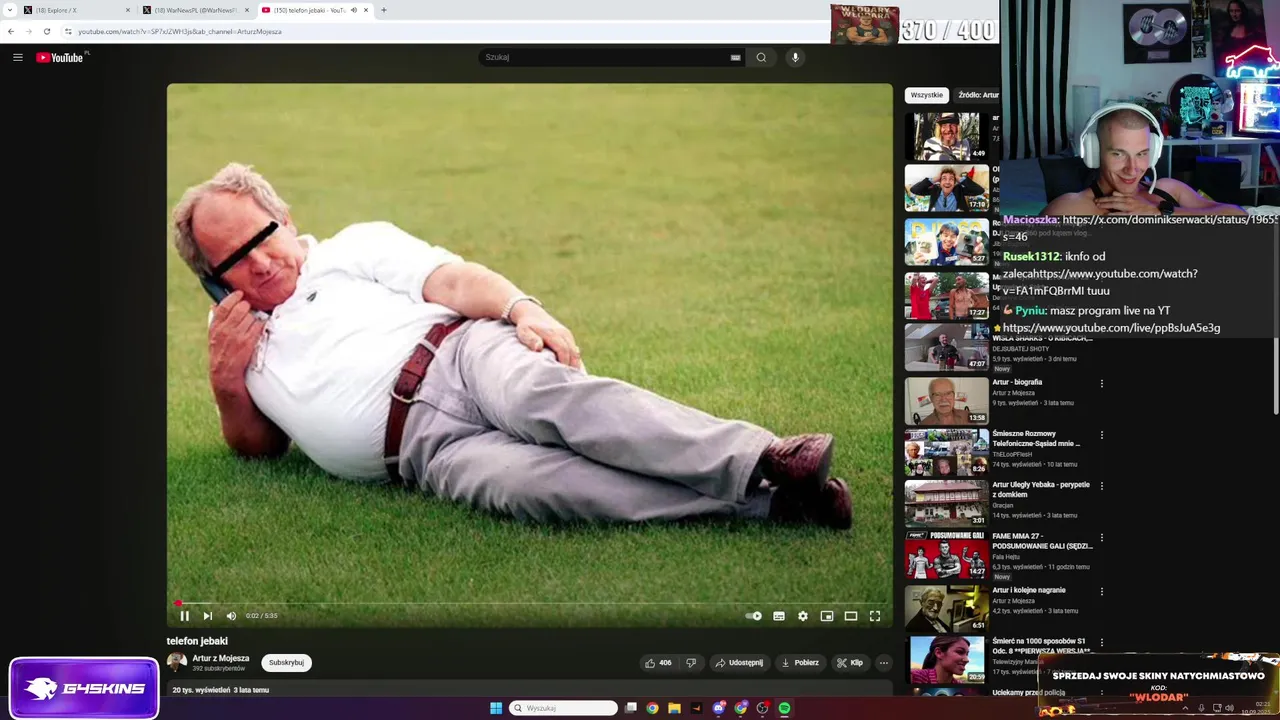Image resolution: width=1280 pixels, height=720 pixels.
Task: Seek on the red video progress bar
Action: [530, 603]
